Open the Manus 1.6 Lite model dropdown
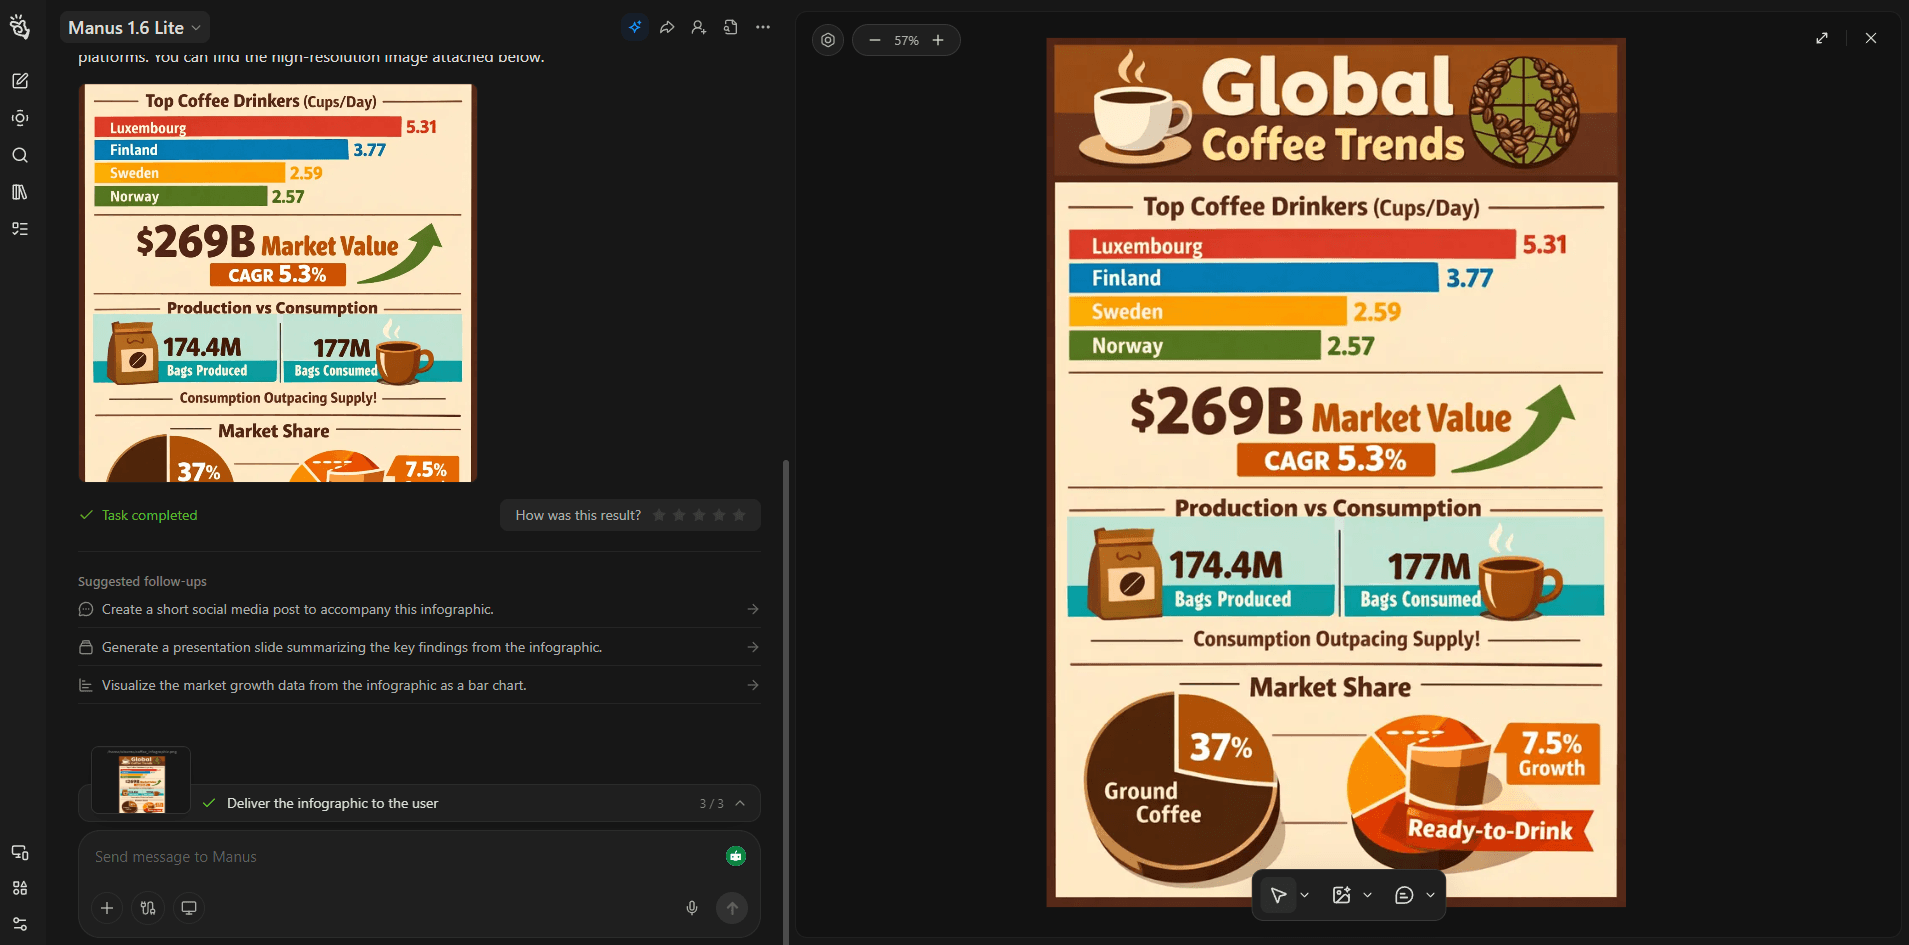The height and width of the screenshot is (945, 1909). point(135,28)
